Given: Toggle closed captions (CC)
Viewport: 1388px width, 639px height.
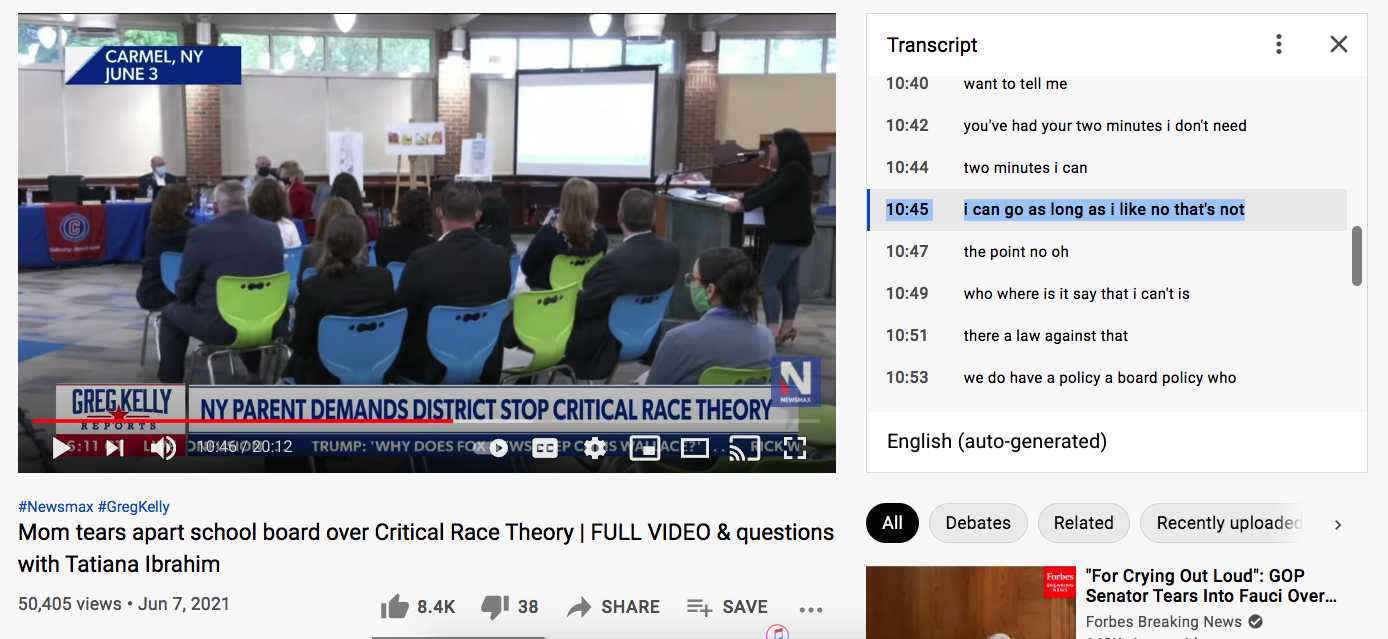Looking at the screenshot, I should 545,448.
